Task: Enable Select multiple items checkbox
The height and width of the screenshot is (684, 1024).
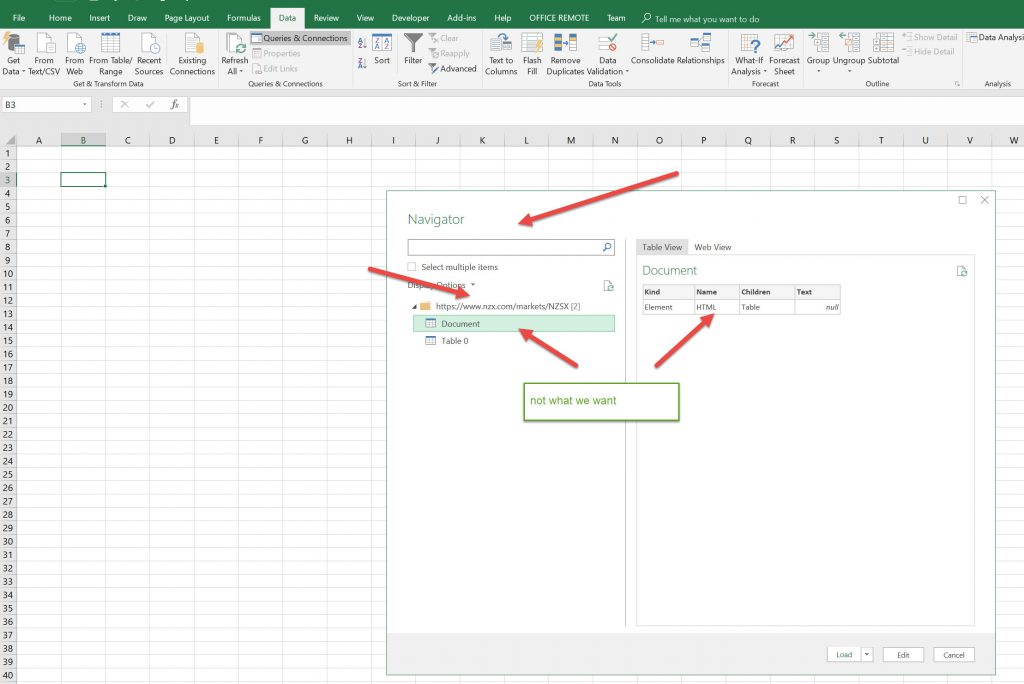Action: 412,267
